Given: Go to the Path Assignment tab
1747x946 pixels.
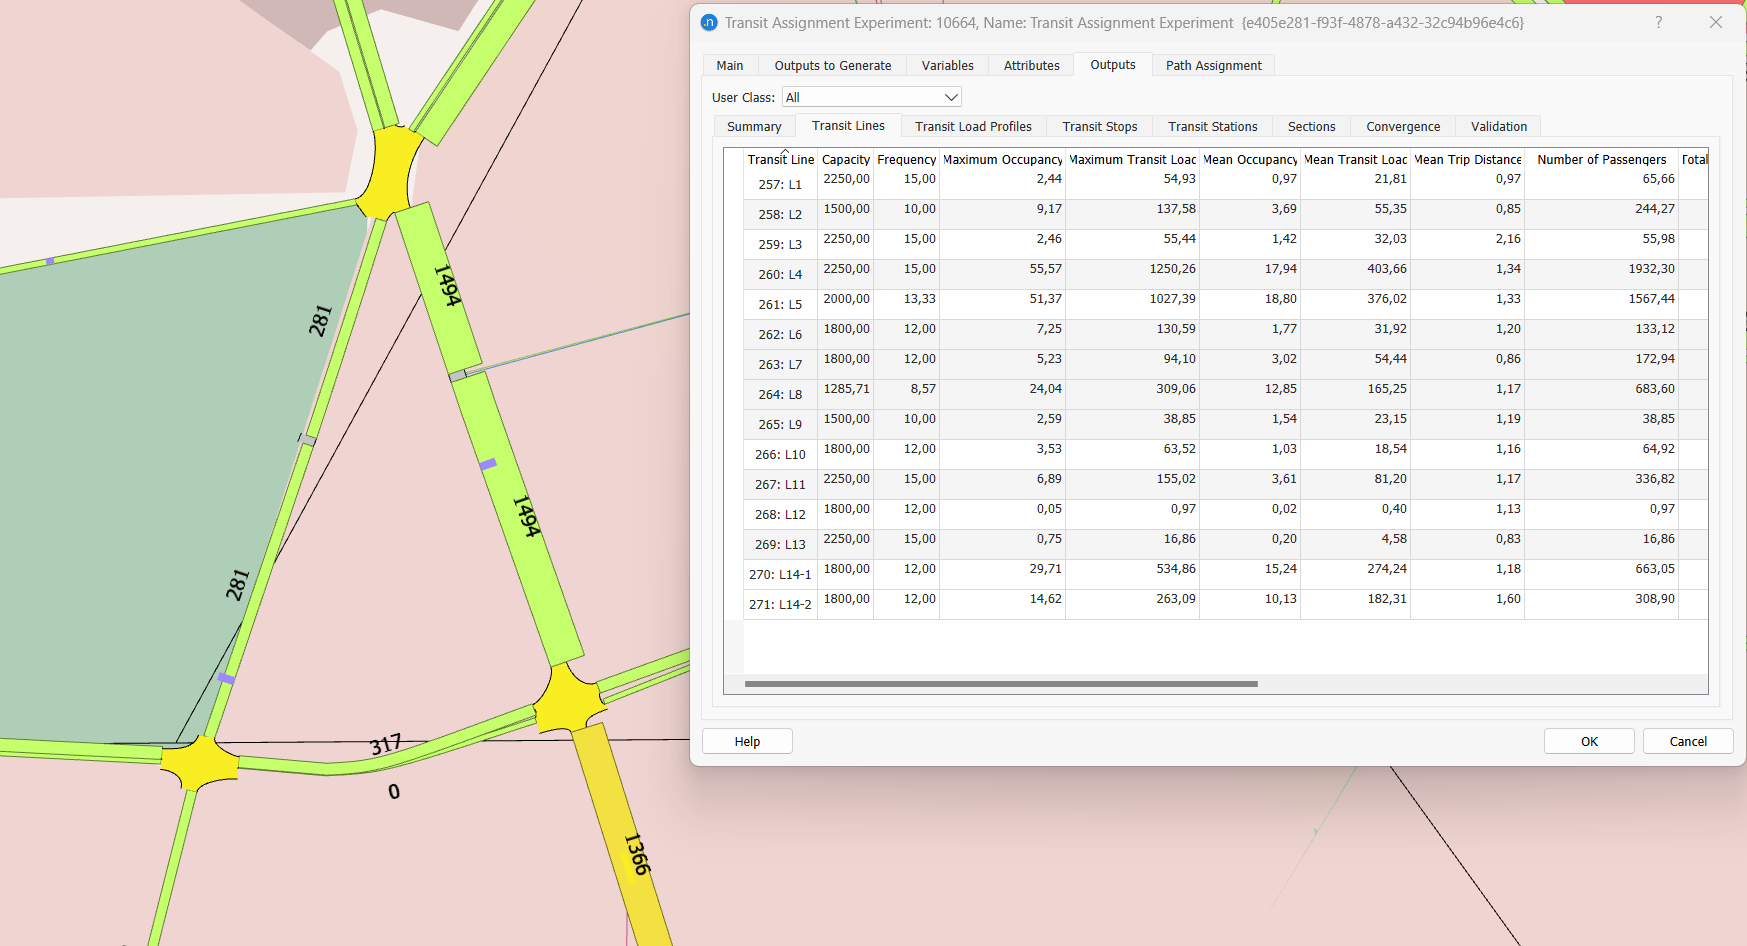Looking at the screenshot, I should [1213, 65].
